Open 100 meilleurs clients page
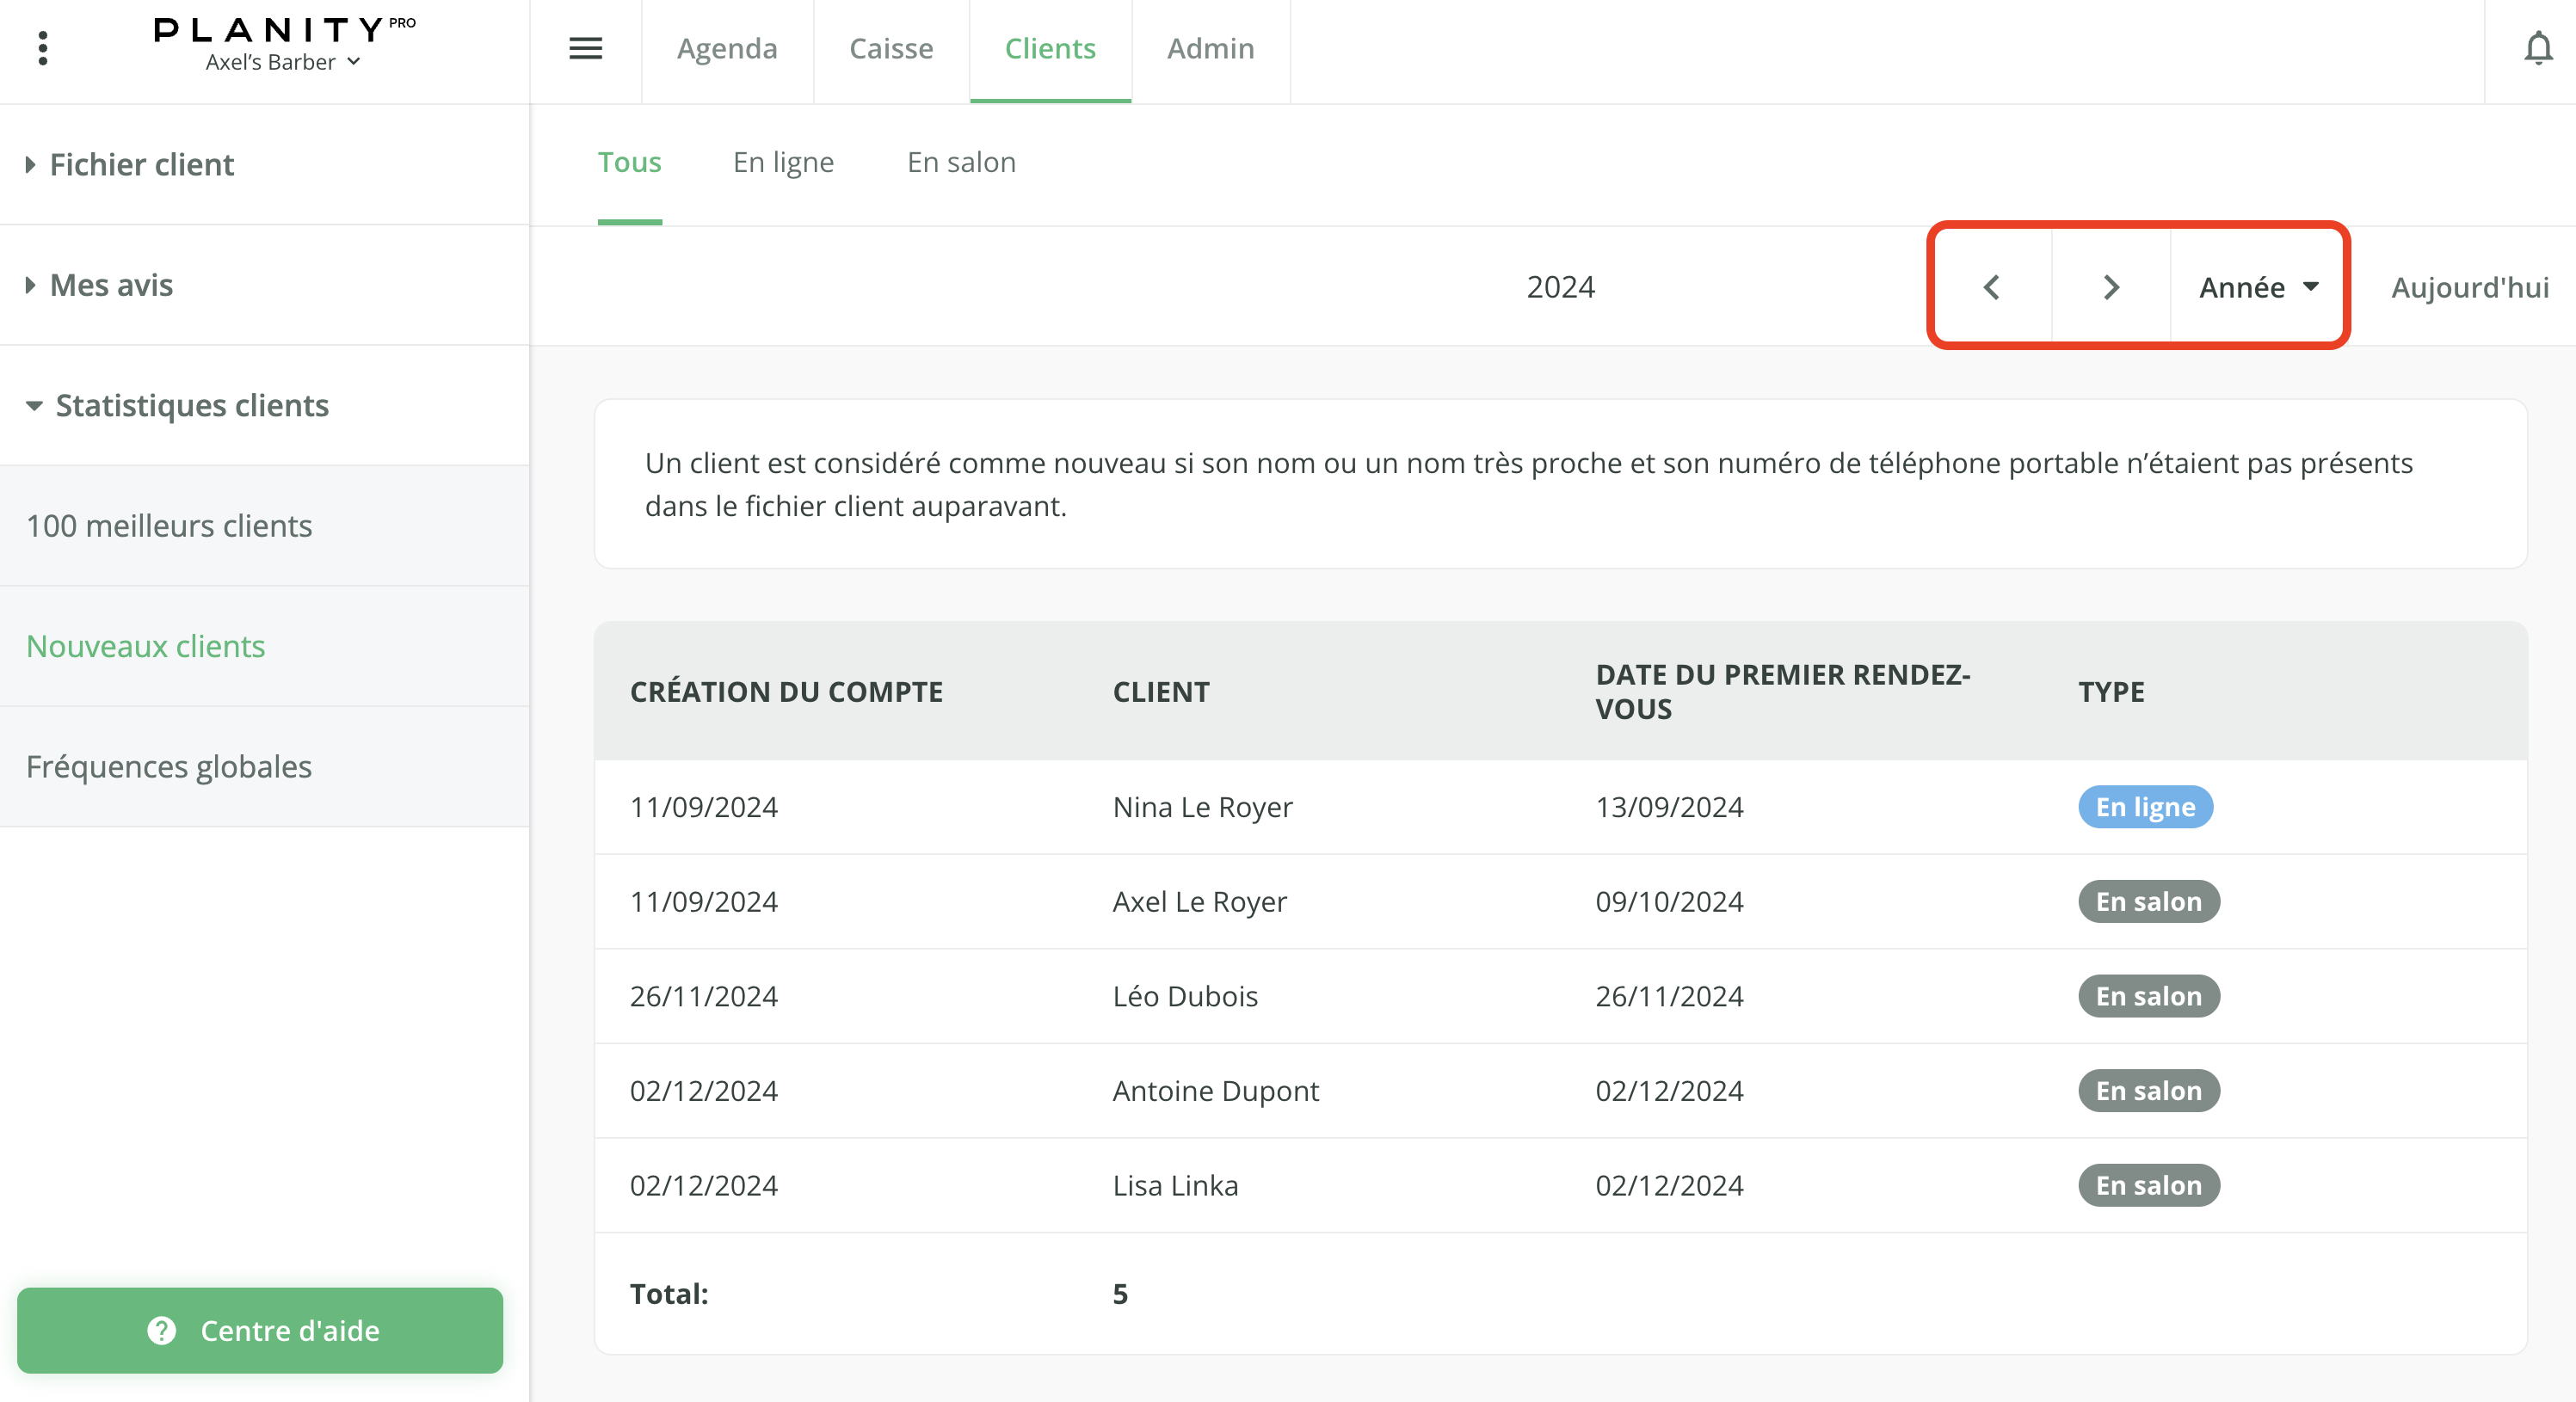Viewport: 2576px width, 1402px height. tap(169, 525)
